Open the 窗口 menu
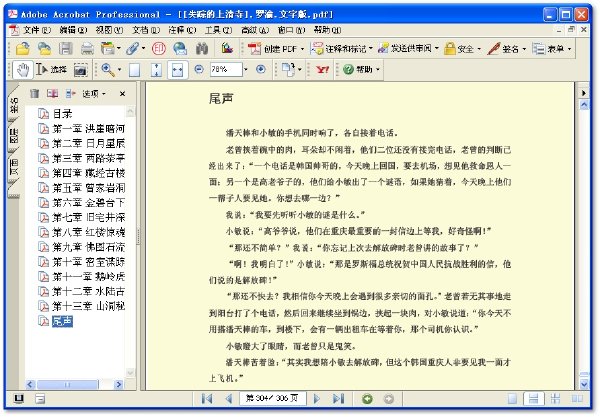This screenshot has width=600, height=417. point(291,30)
